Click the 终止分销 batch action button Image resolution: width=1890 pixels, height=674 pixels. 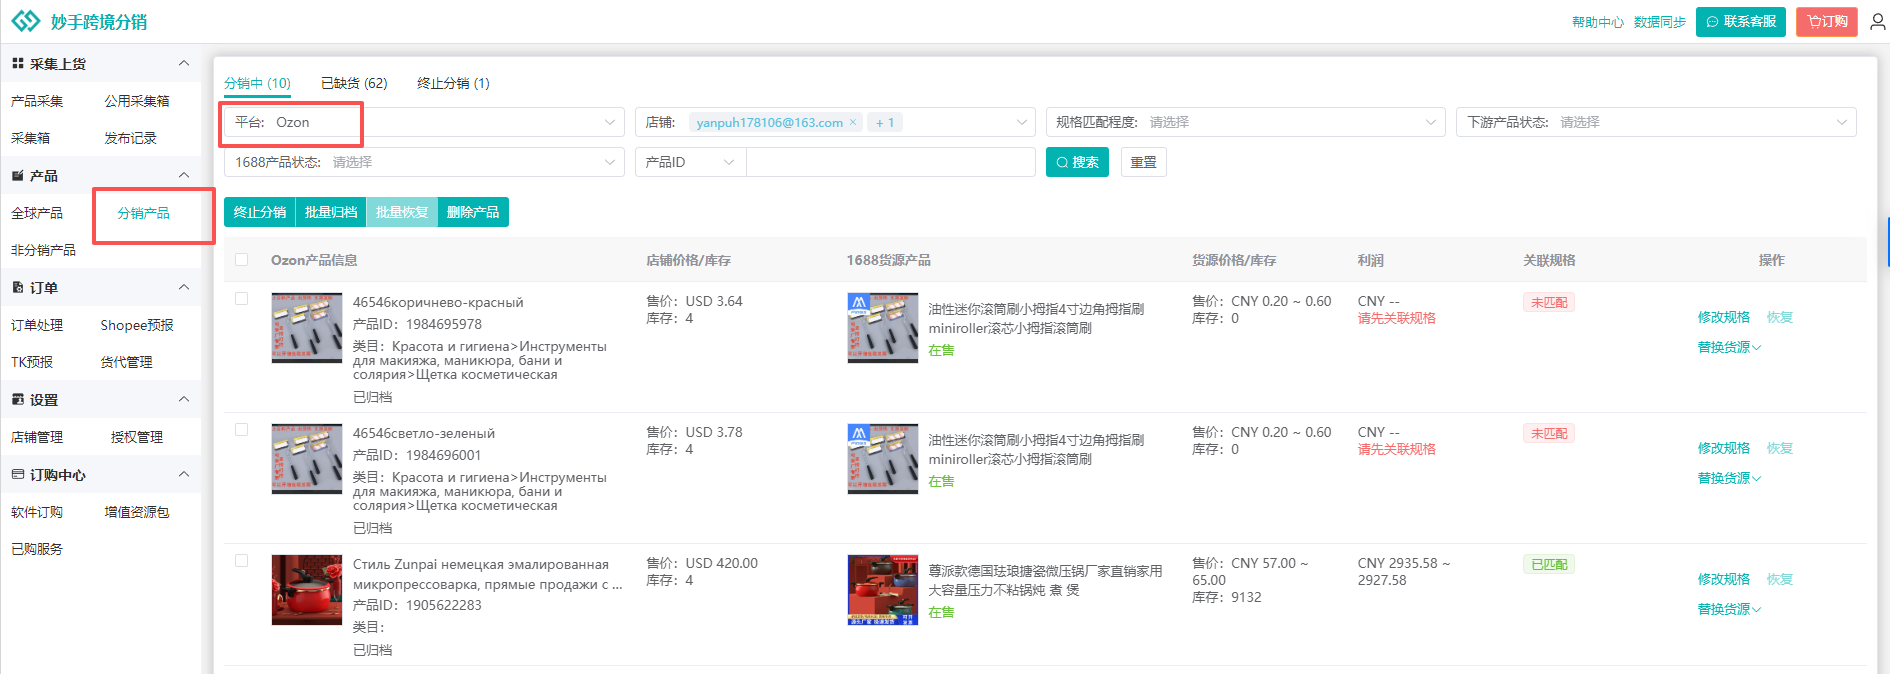[260, 212]
